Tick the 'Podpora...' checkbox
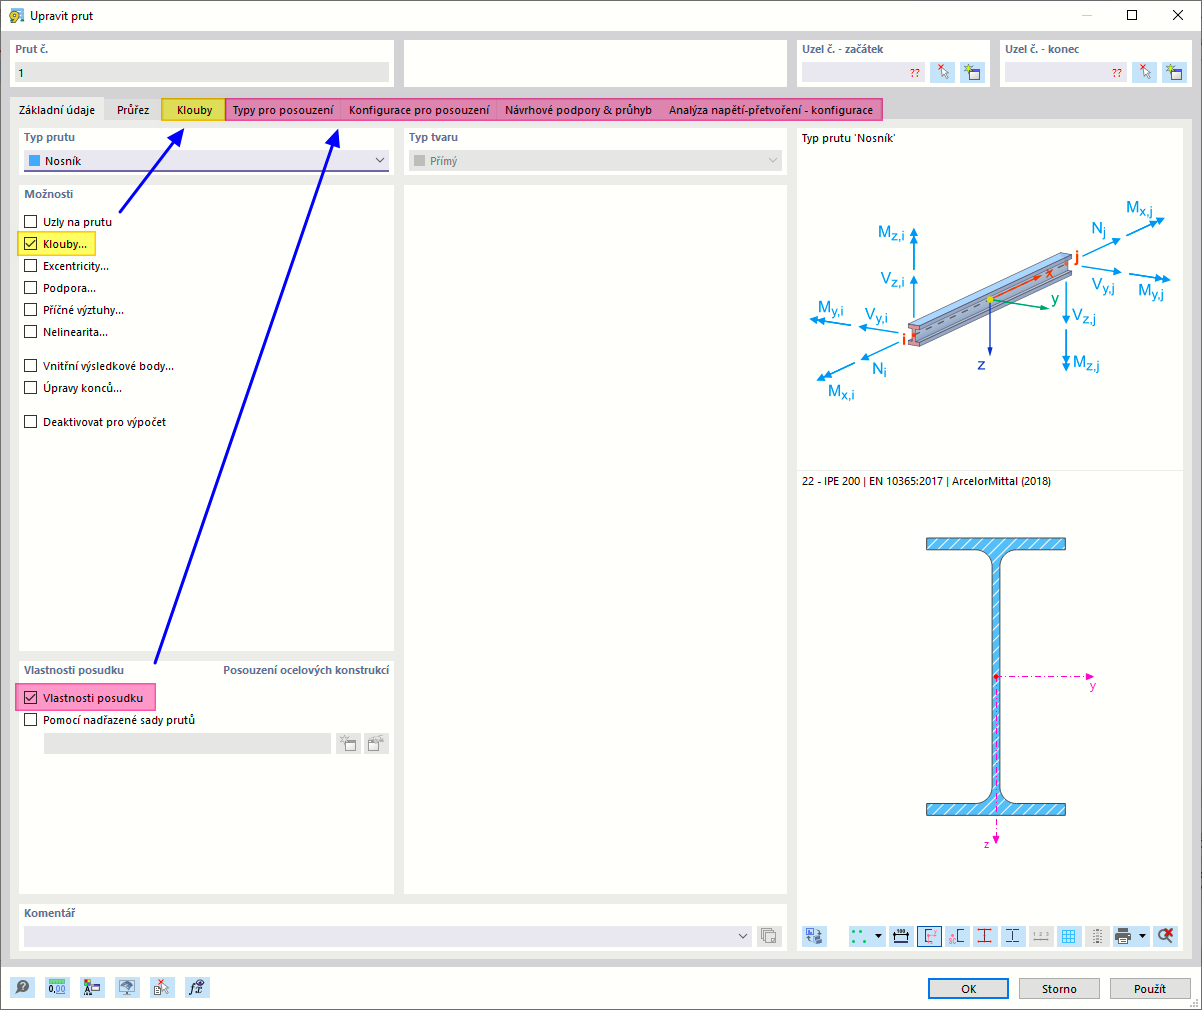 tap(31, 288)
